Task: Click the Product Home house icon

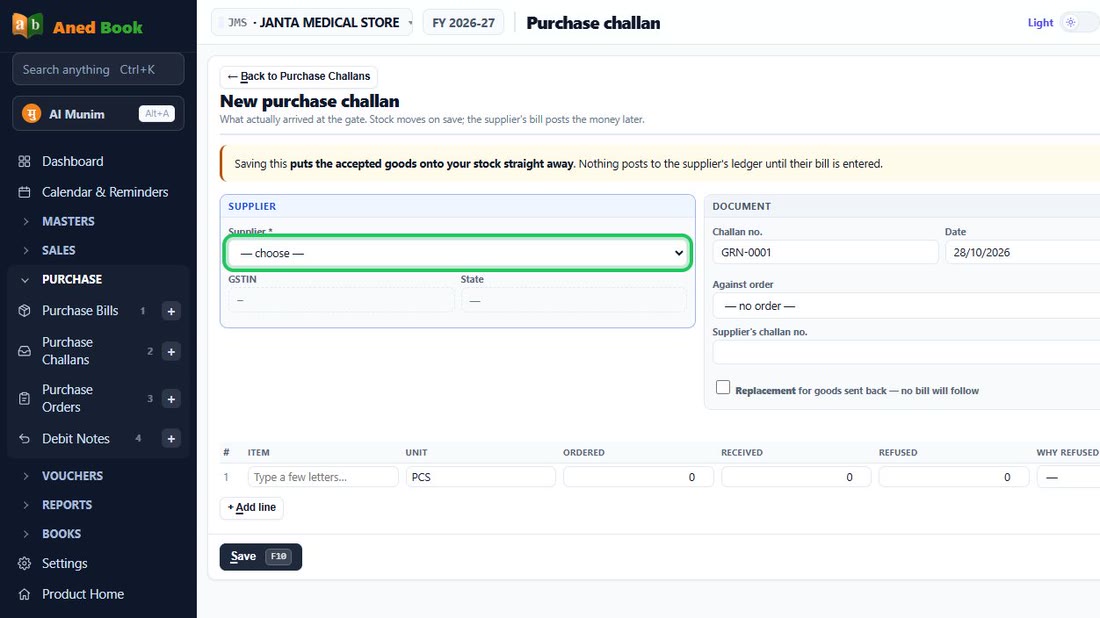Action: [x=25, y=594]
